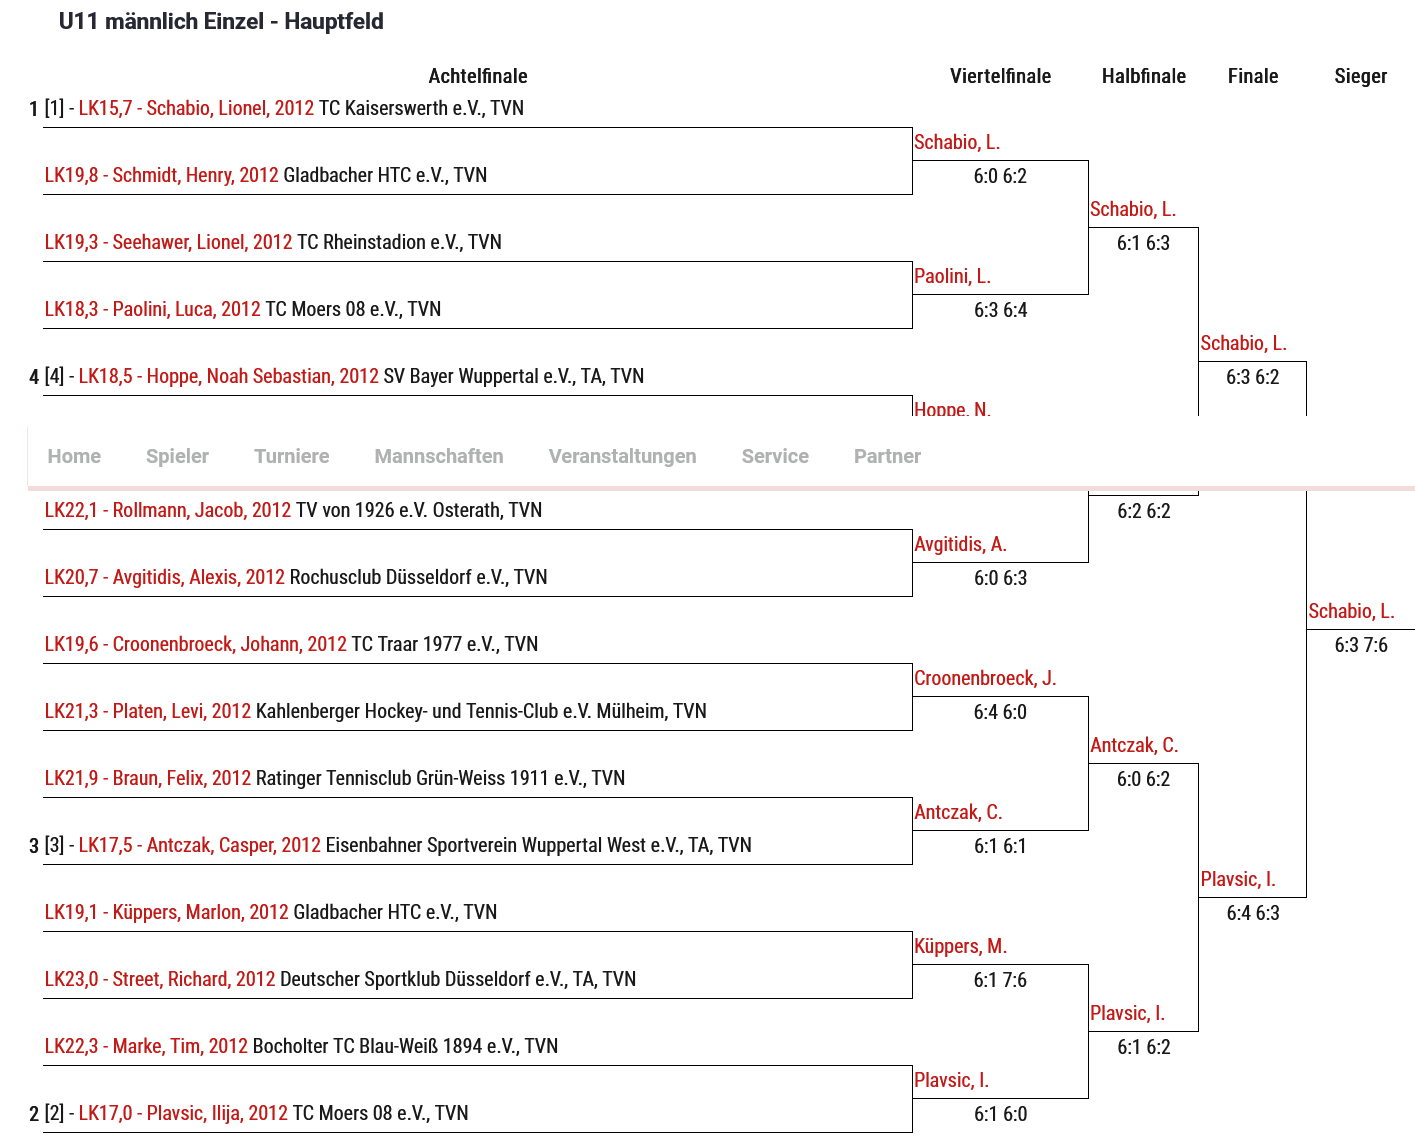The image size is (1415, 1142).
Task: Open Hoppe, Noah Sebastian player link
Action: pos(228,376)
